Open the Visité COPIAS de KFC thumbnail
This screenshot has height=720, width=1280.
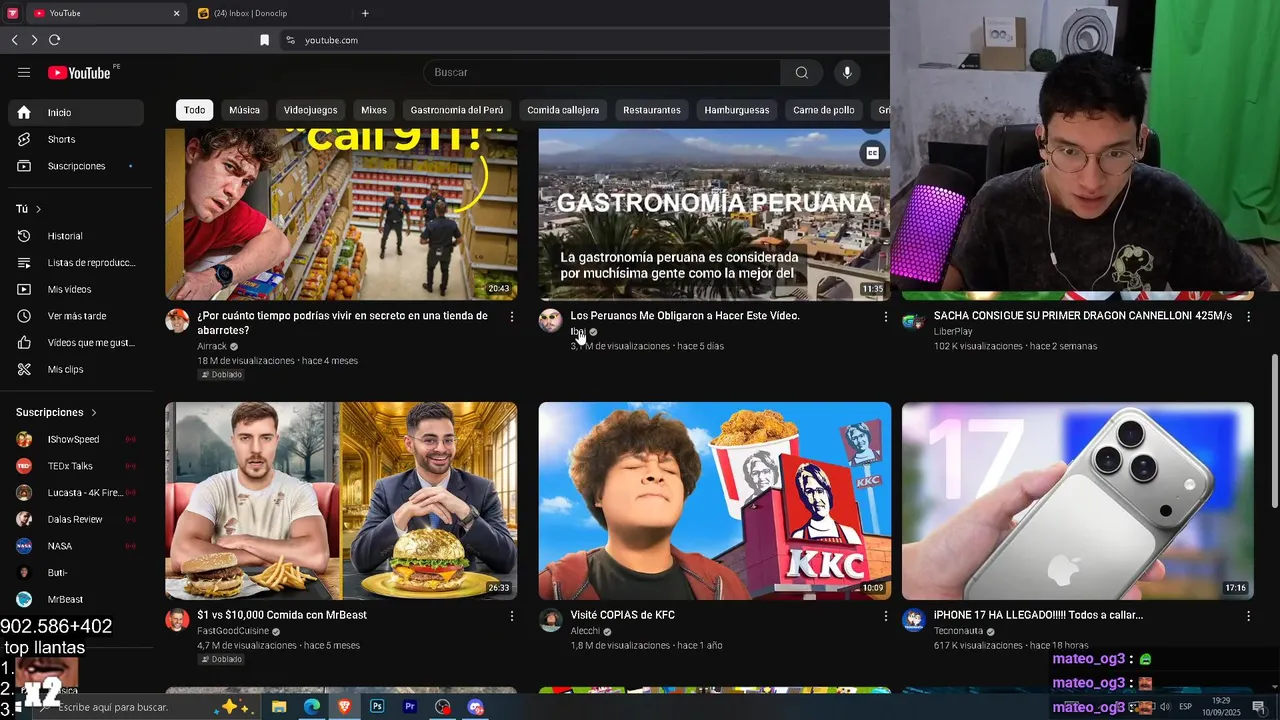[714, 501]
